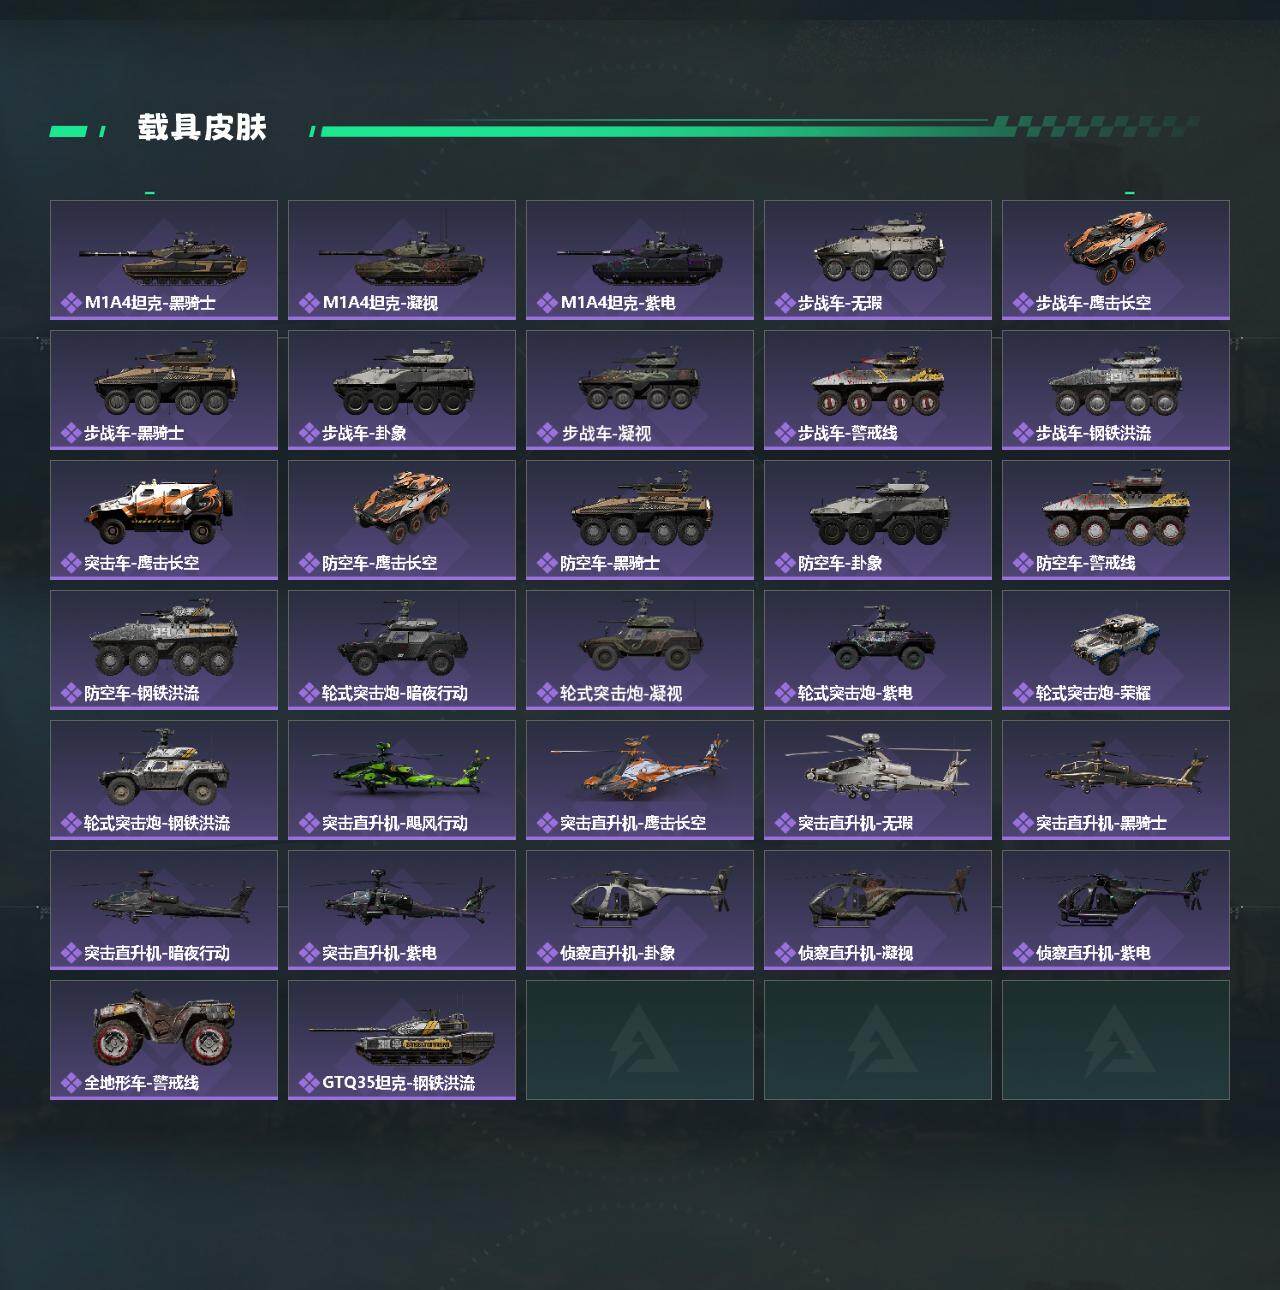1280x1290 pixels.
Task: Click the diamond icon beside 侦察直升机-紫电
Action: (1023, 953)
